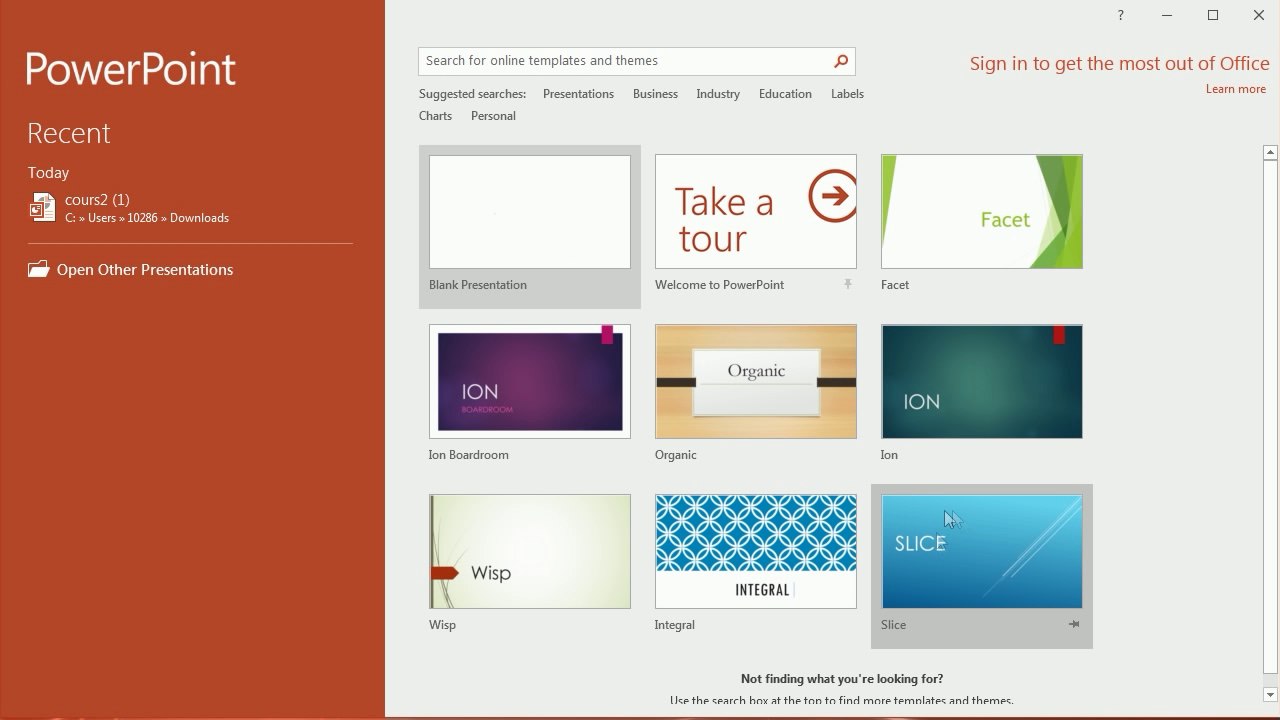This screenshot has height=720, width=1280.
Task: Choose the Education suggested search
Action: (785, 94)
